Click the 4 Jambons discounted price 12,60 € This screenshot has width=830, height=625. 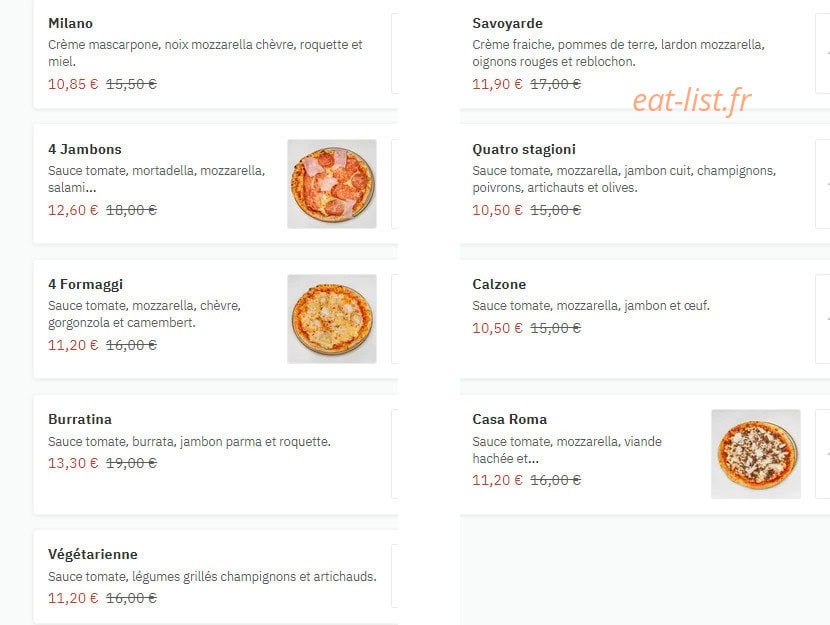(x=73, y=210)
